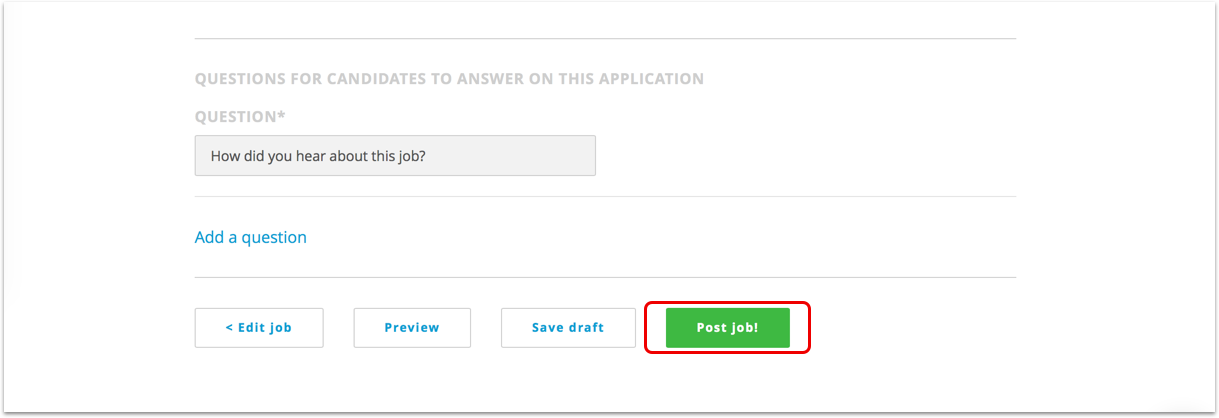The image size is (1219, 418).
Task: Open the job Preview
Action: [412, 328]
